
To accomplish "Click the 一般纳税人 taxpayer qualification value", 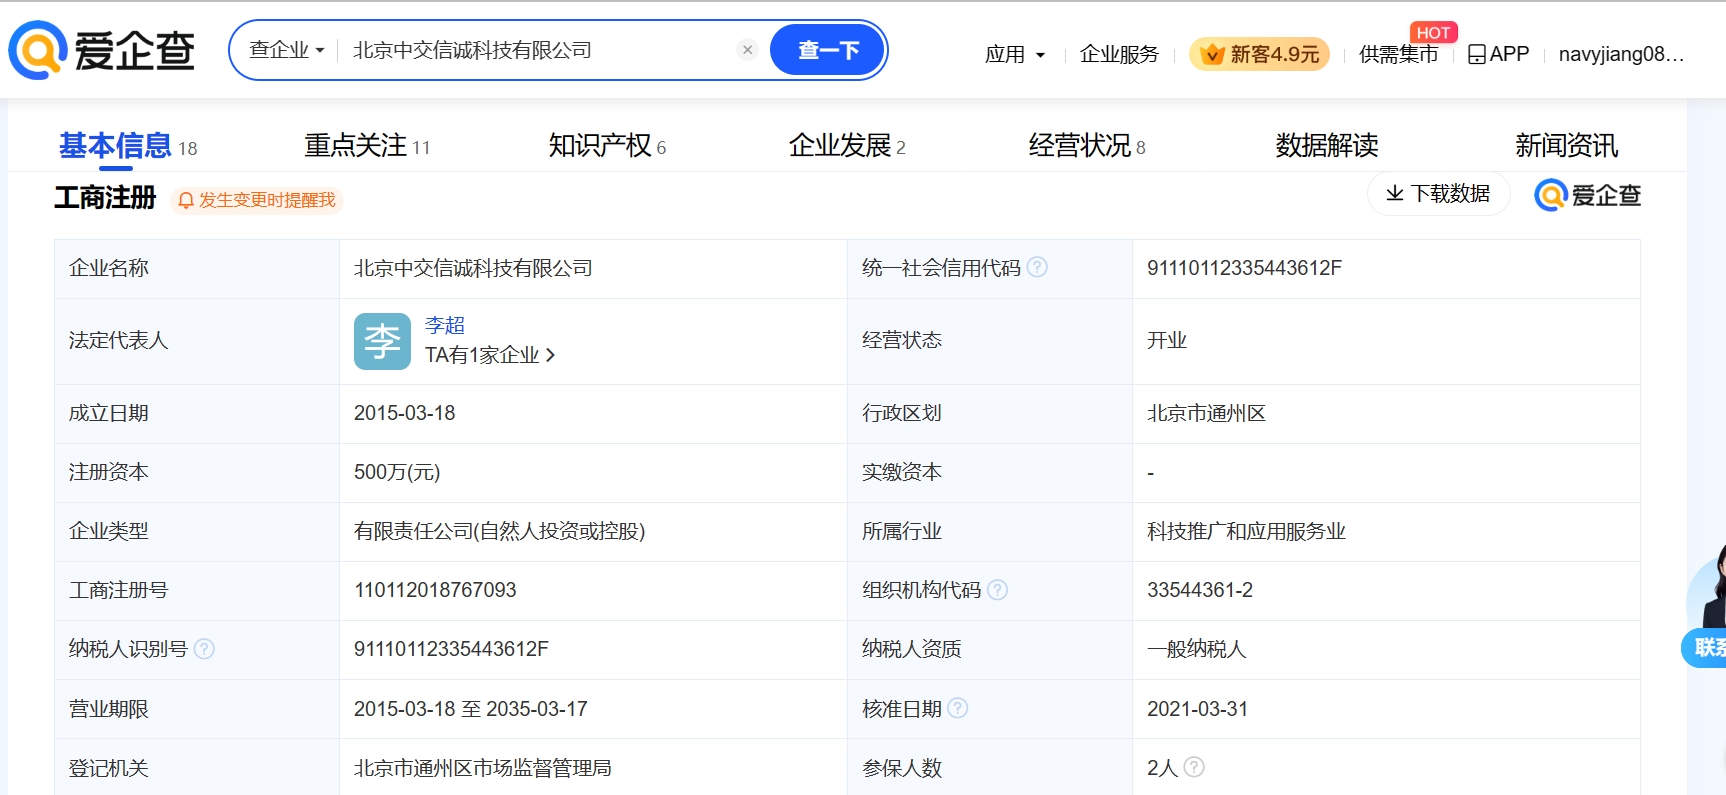I will coord(1196,649).
